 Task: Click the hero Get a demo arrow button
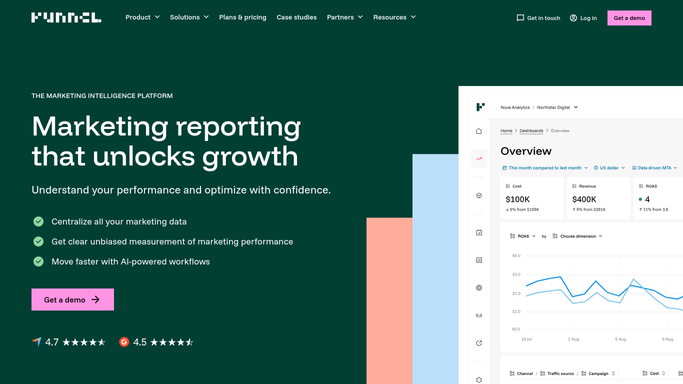coord(73,300)
